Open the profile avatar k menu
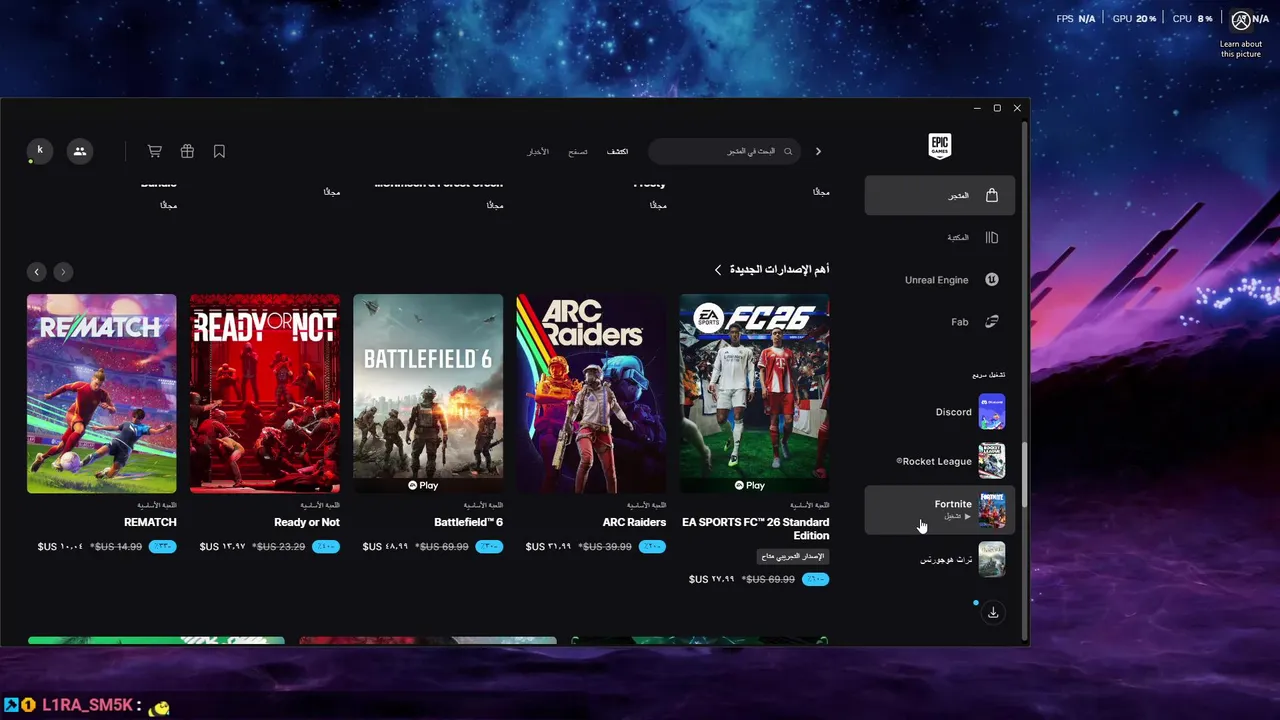Screen dimensions: 1280x720 [x=39, y=151]
